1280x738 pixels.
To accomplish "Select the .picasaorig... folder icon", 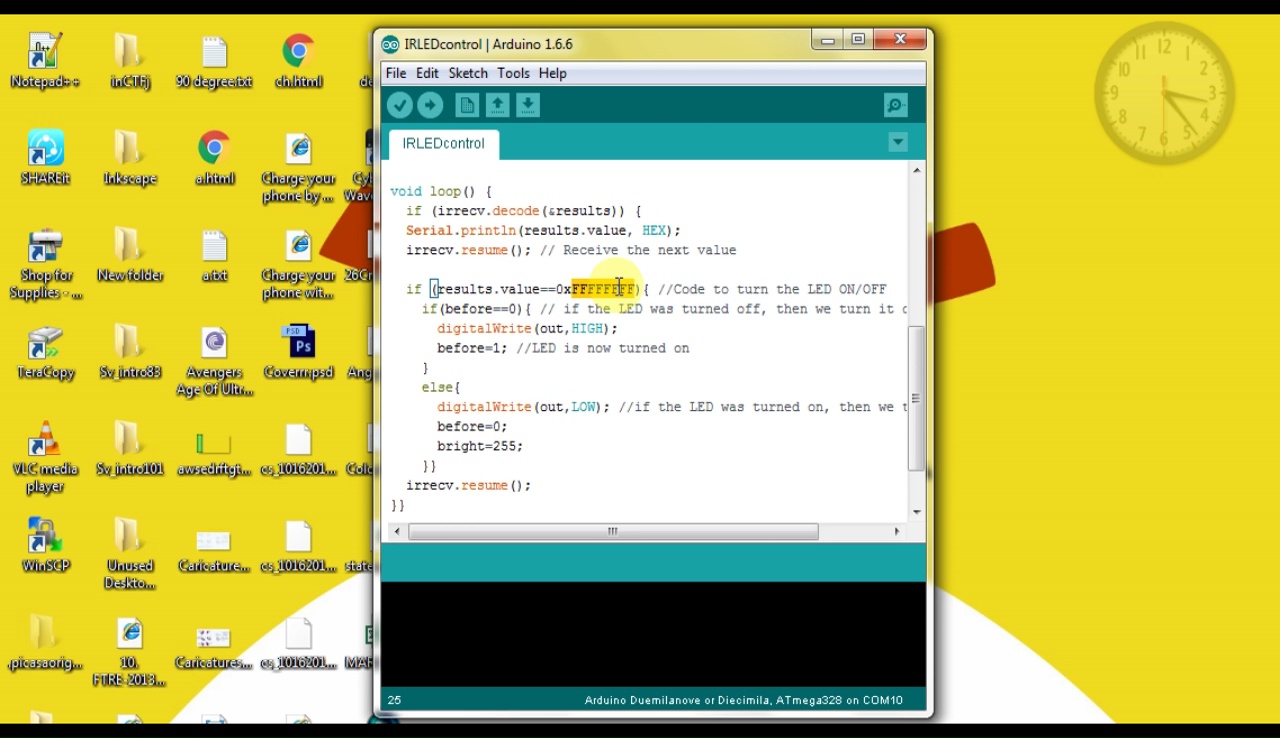I will (42, 643).
